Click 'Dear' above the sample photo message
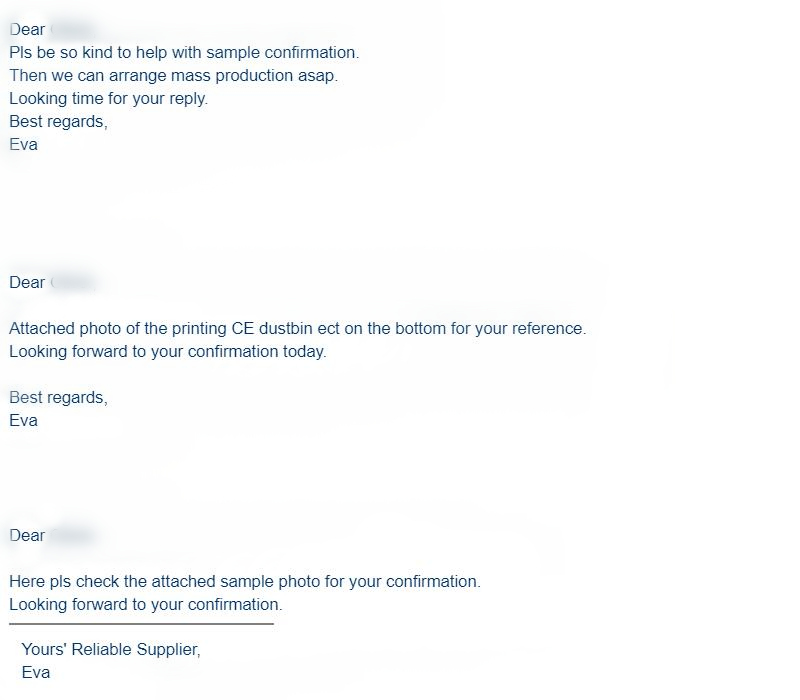Screen dimensions: 800x700 click(27, 535)
